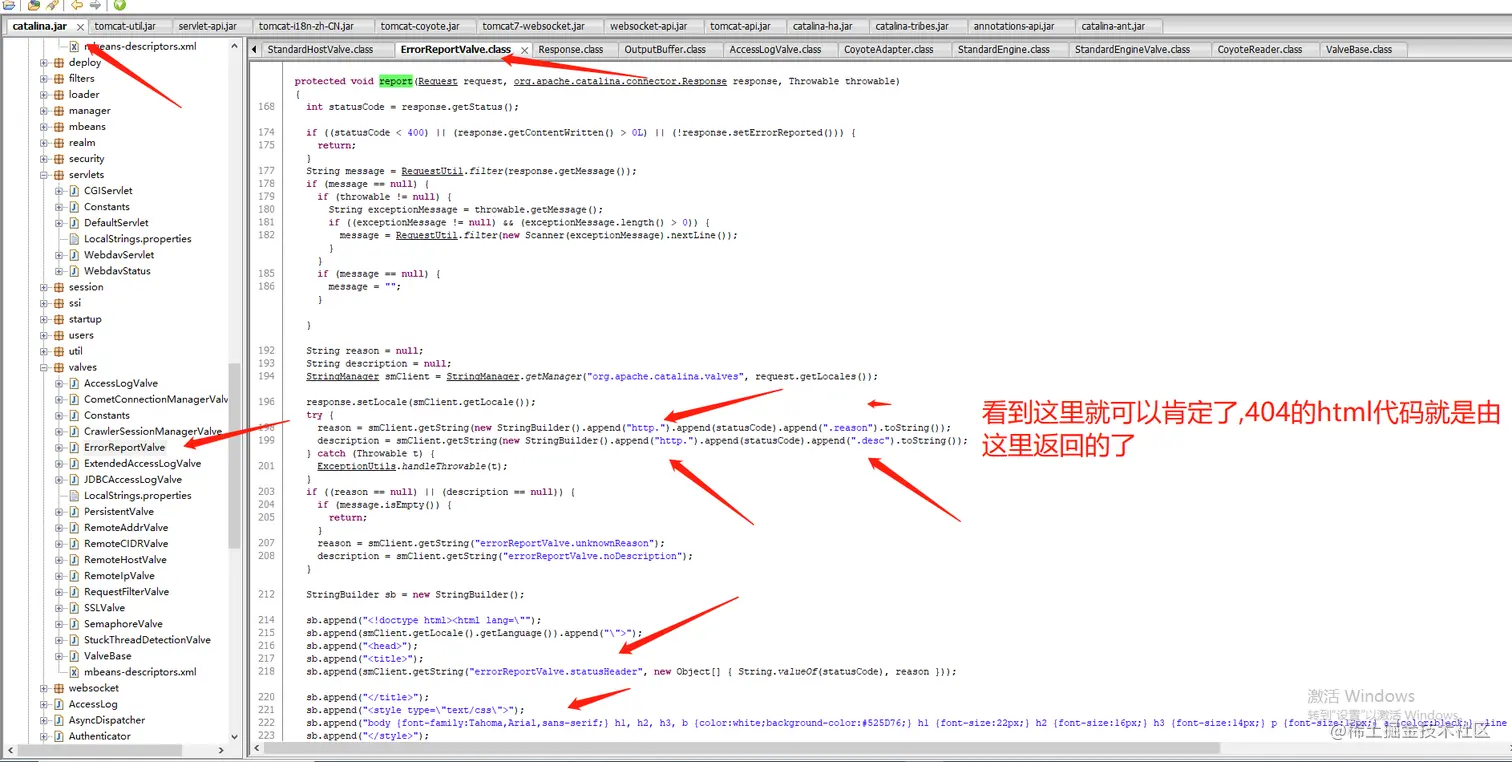Click the green update-check toolbar icon
Screen dimensions: 1512x762
(x=119, y=6)
